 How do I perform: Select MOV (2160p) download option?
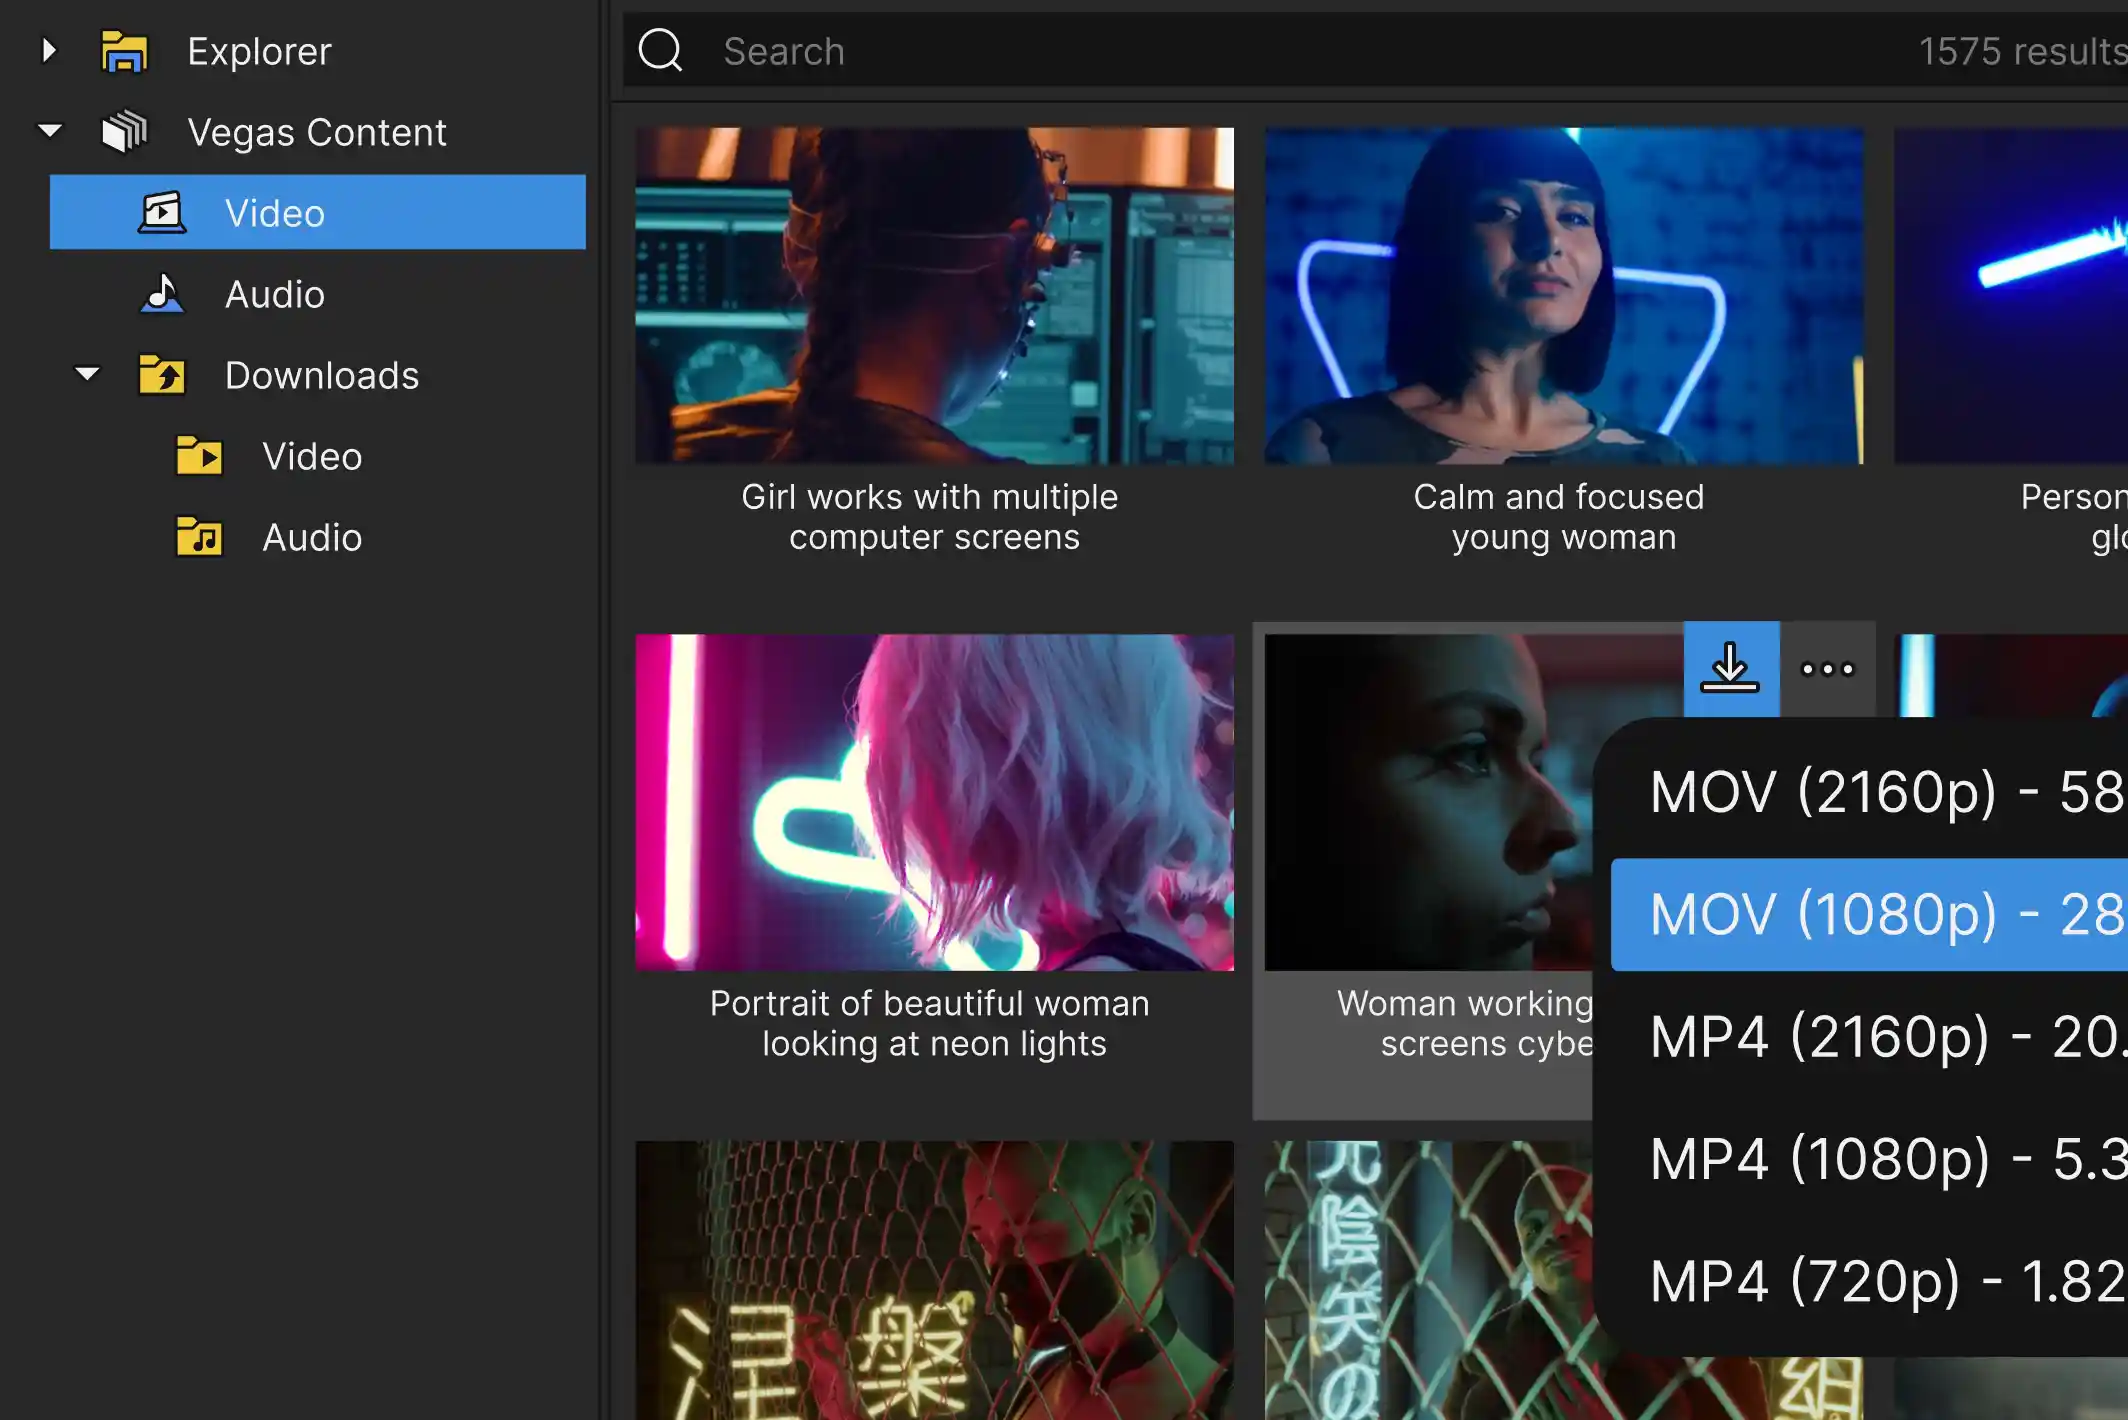click(1869, 792)
